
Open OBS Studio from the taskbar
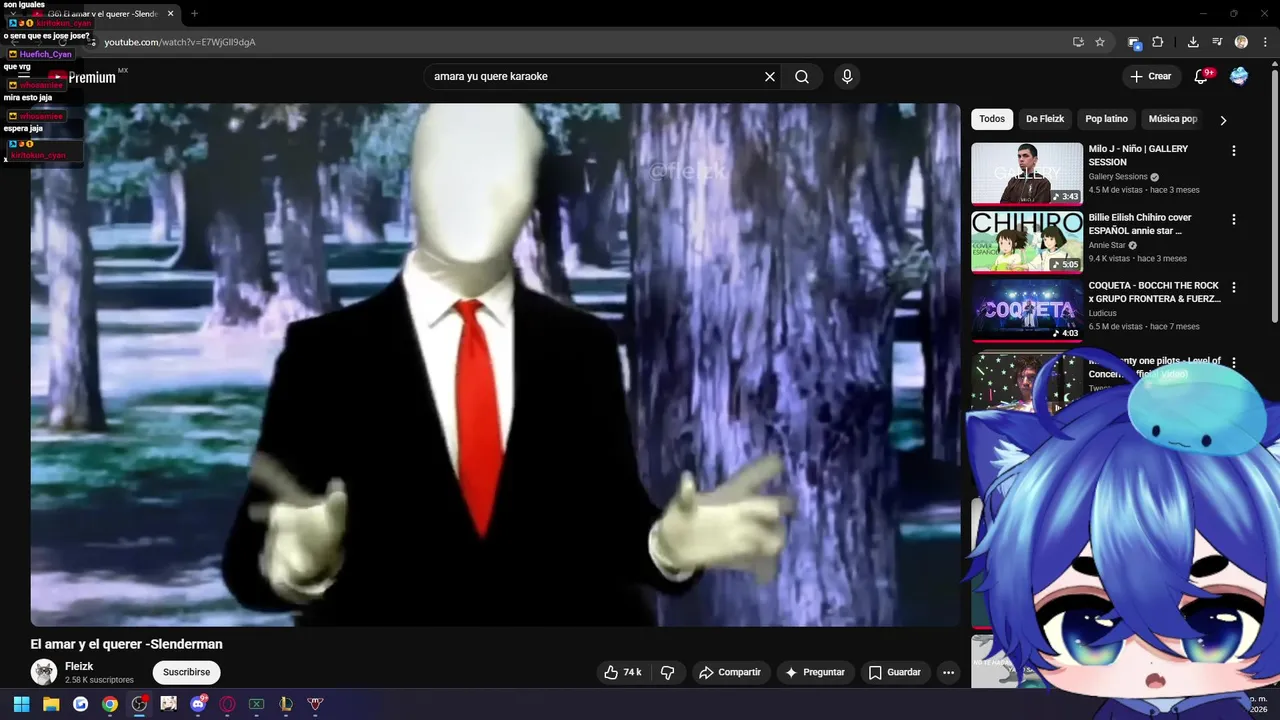pos(139,704)
